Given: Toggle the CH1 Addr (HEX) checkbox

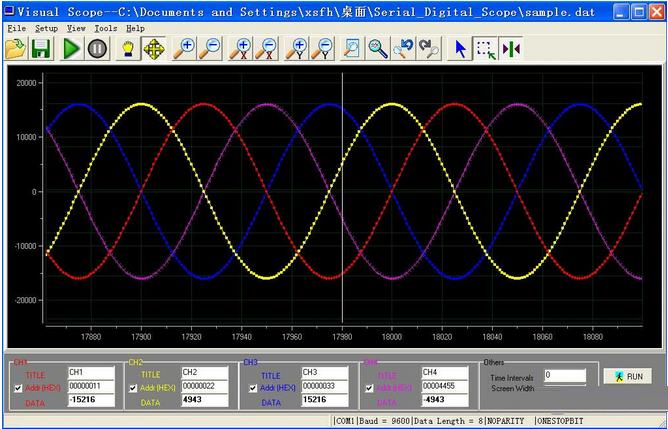Looking at the screenshot, I should coord(17,388).
